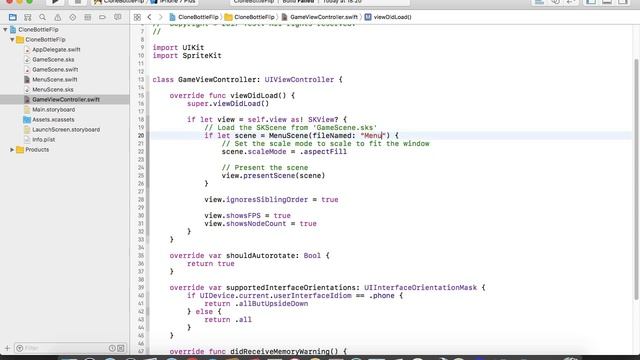
Task: Open viewDidLoad() method jump bar segment
Action: click(388, 17)
